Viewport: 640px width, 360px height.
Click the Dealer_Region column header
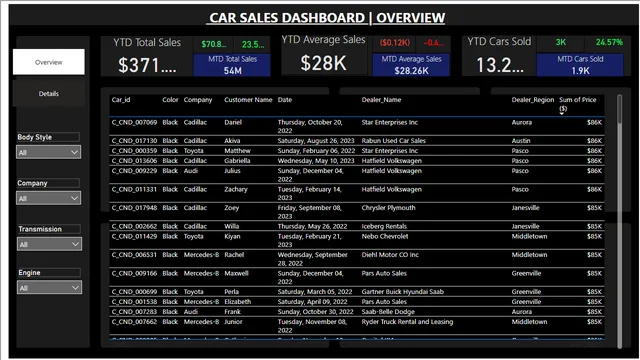(533, 100)
